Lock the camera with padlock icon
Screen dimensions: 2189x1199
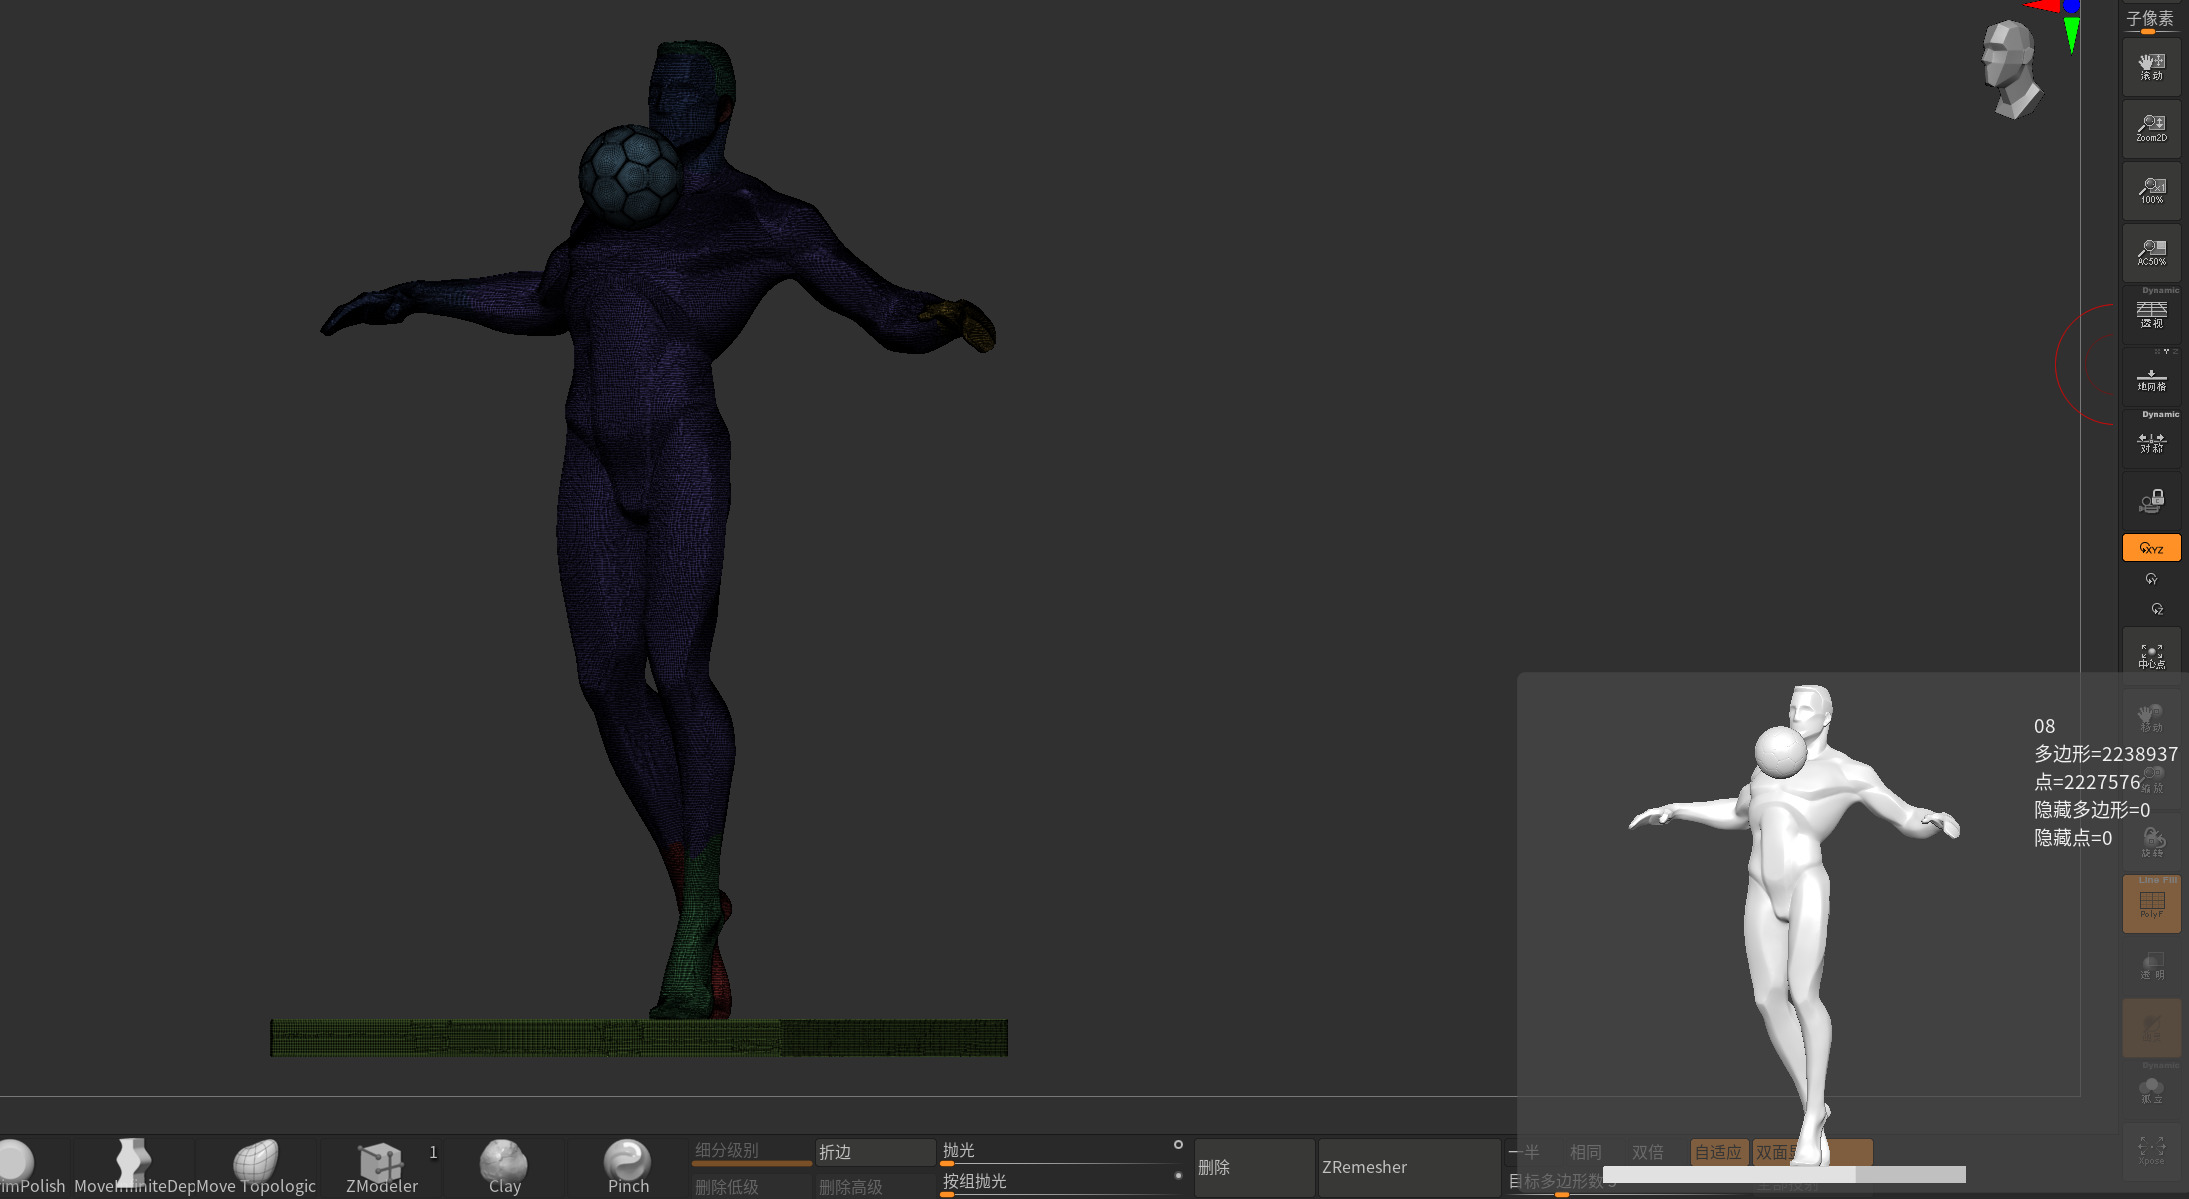click(2151, 501)
